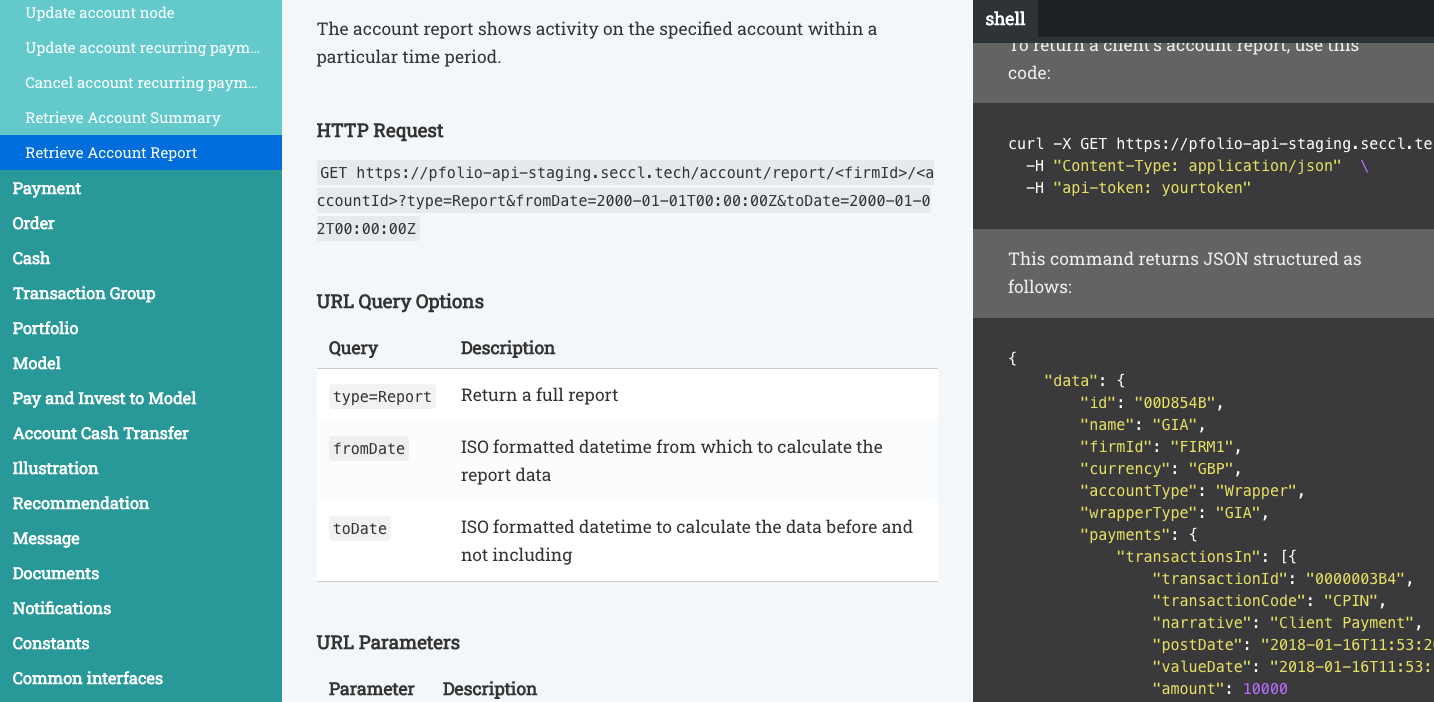Expand the Payment section in sidebar
Screen dimensions: 1434x702
pyautogui.click(x=47, y=188)
